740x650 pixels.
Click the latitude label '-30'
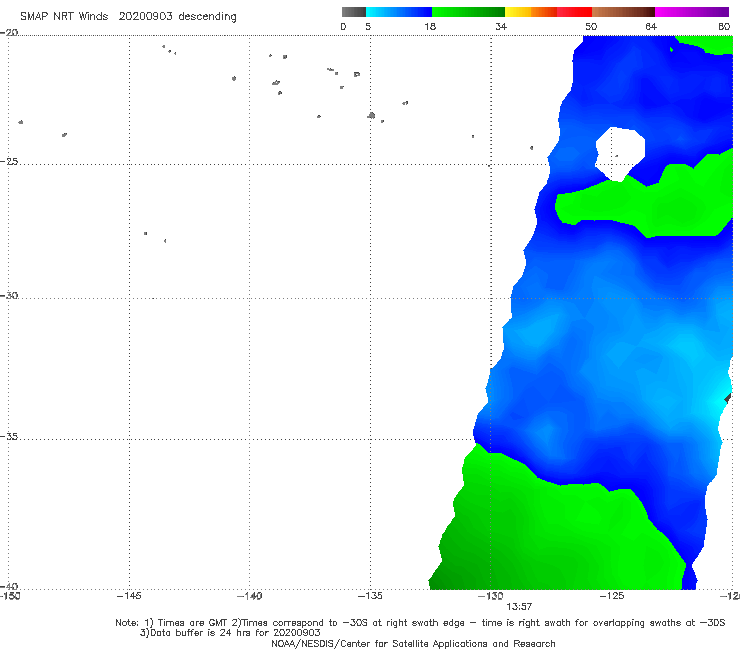click(x=9, y=295)
